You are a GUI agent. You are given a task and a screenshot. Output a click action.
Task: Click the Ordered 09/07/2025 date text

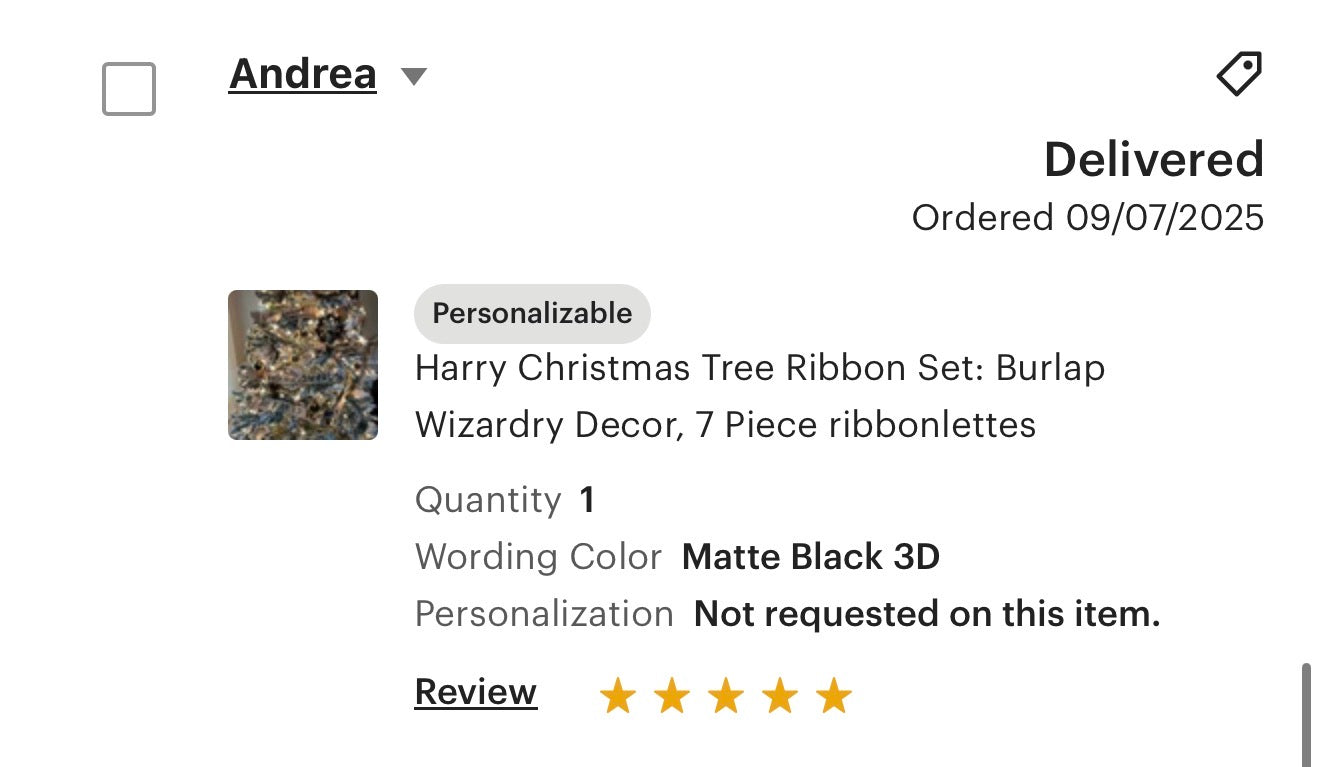pos(1088,217)
